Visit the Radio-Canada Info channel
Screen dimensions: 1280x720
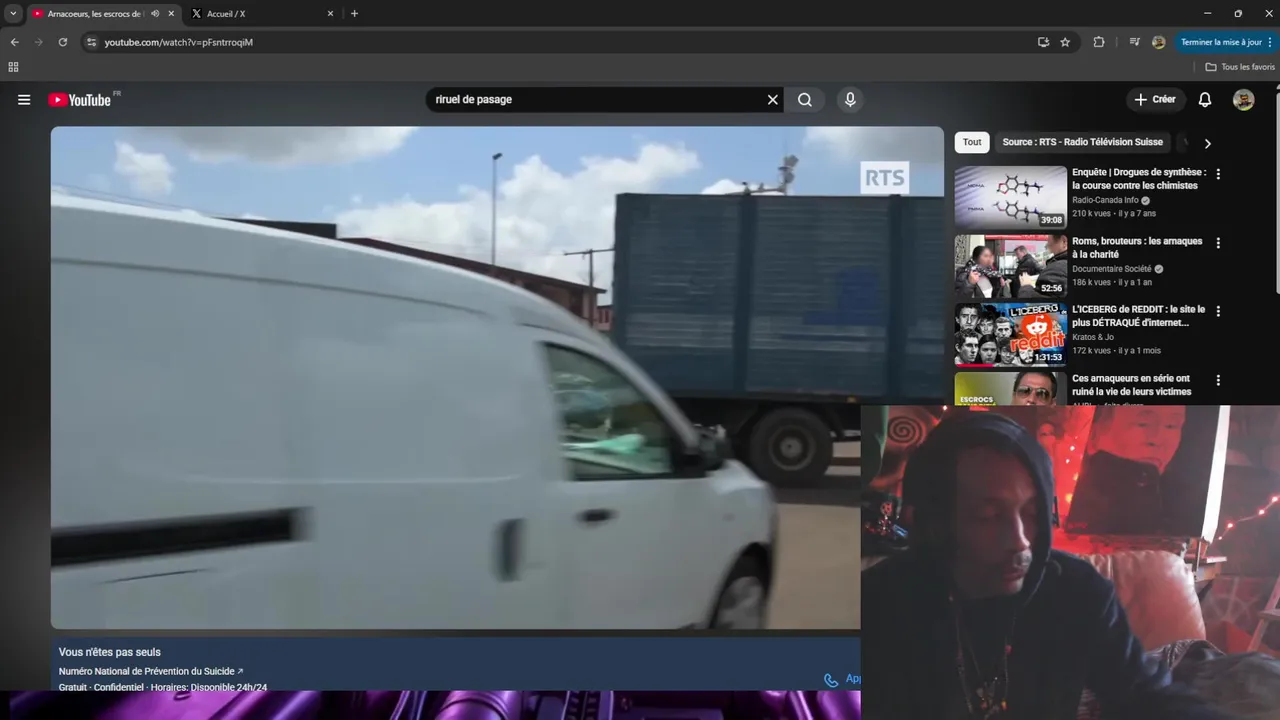1105,200
